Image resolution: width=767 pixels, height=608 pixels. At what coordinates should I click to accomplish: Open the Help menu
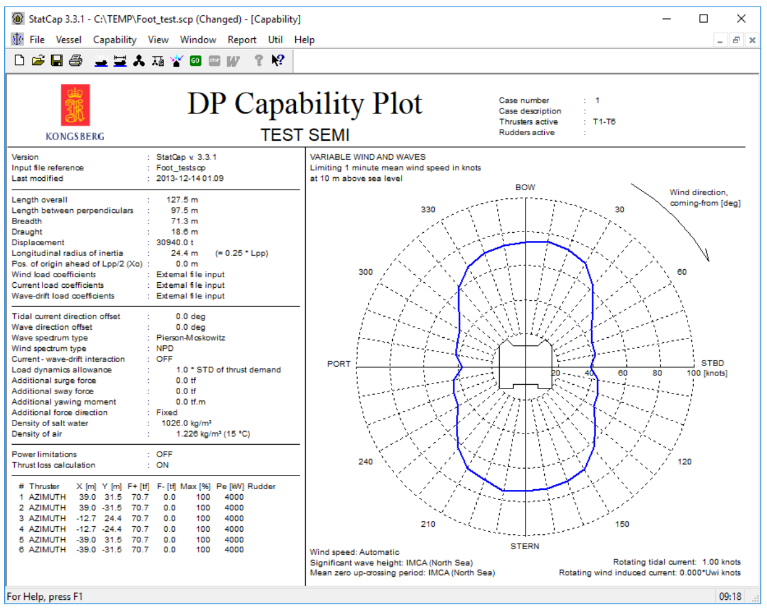pos(304,39)
